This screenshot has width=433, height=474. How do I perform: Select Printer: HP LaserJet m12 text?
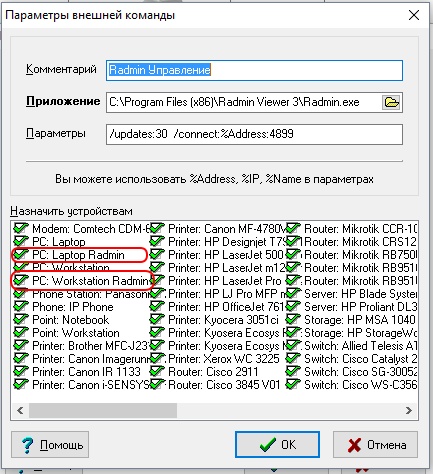[227, 268]
